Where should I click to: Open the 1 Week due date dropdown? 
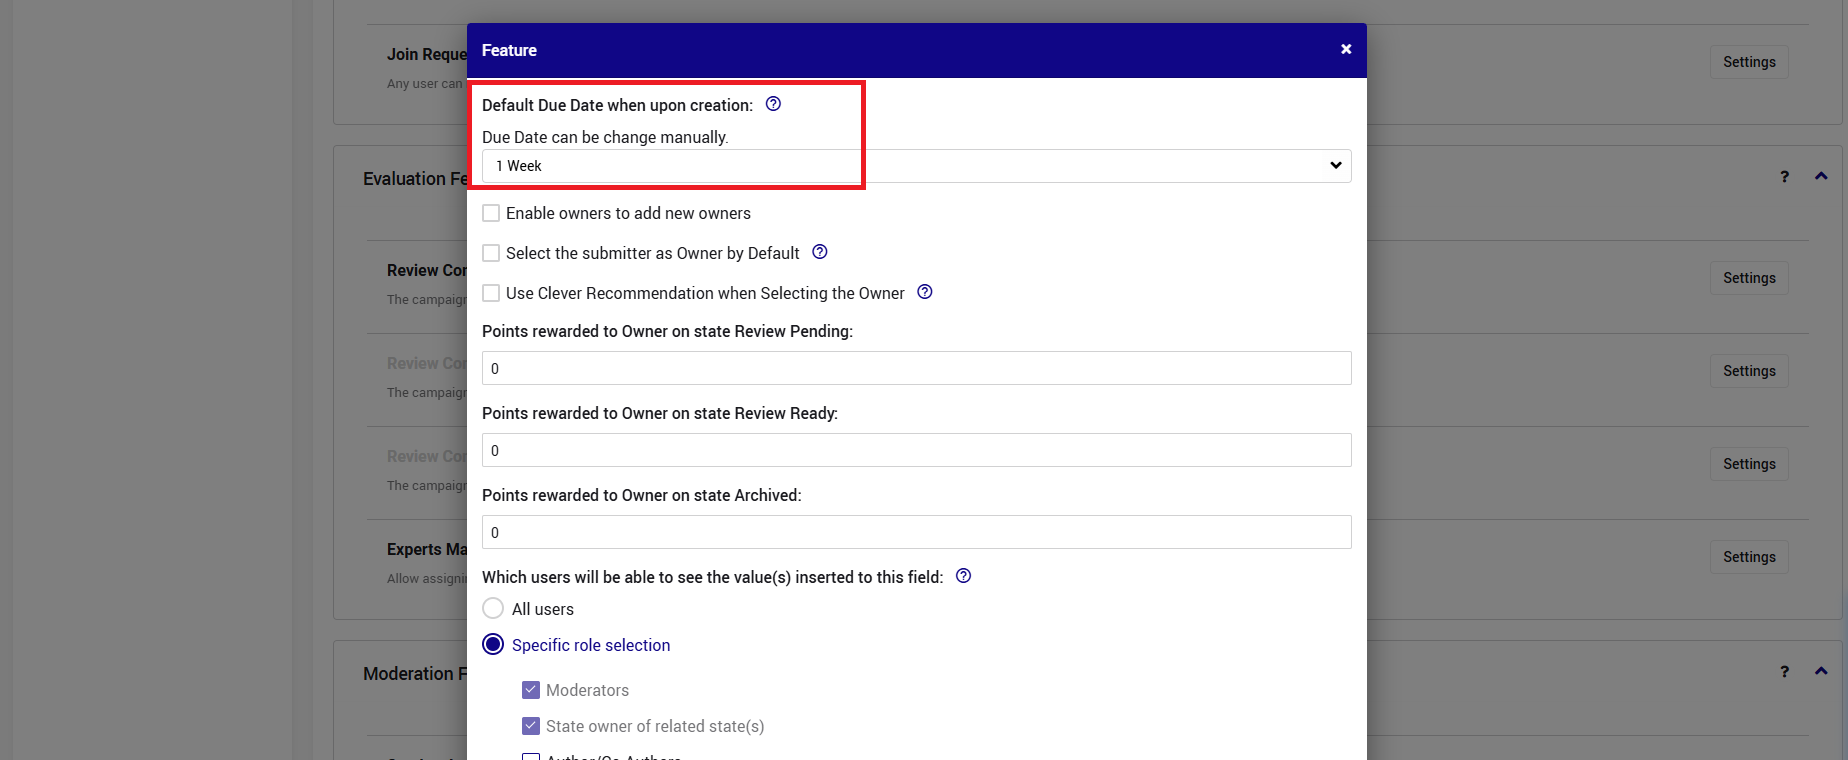pos(916,166)
